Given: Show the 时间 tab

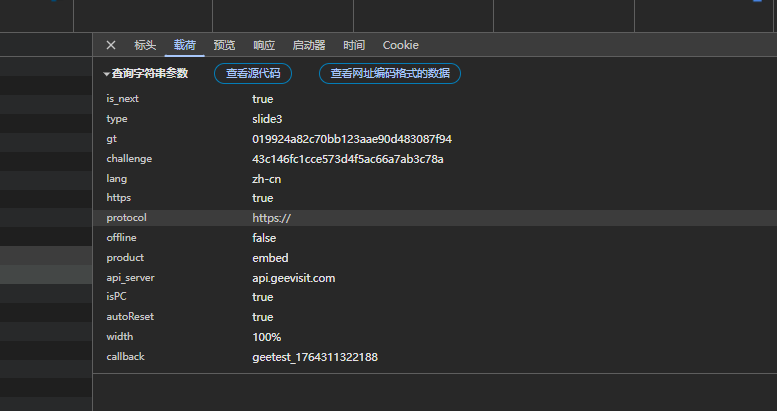Looking at the screenshot, I should pyautogui.click(x=354, y=45).
